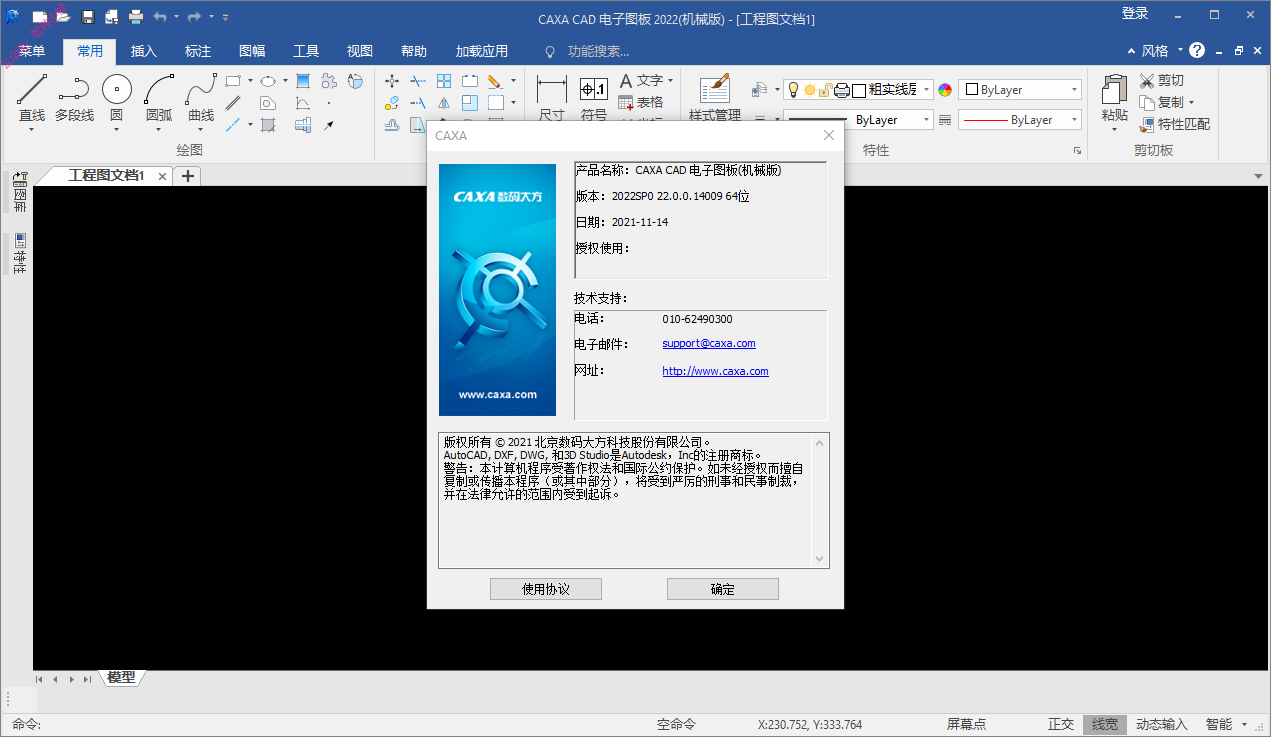
Task: Toggle 动态输入 dynamic input
Action: pos(1162,724)
